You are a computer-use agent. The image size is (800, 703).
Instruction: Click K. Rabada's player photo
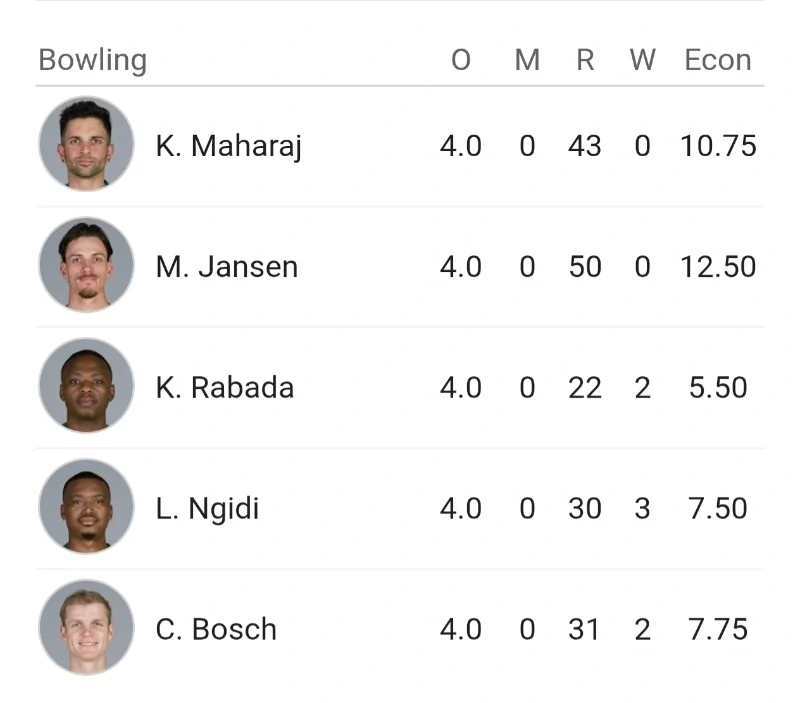pyautogui.click(x=86, y=387)
